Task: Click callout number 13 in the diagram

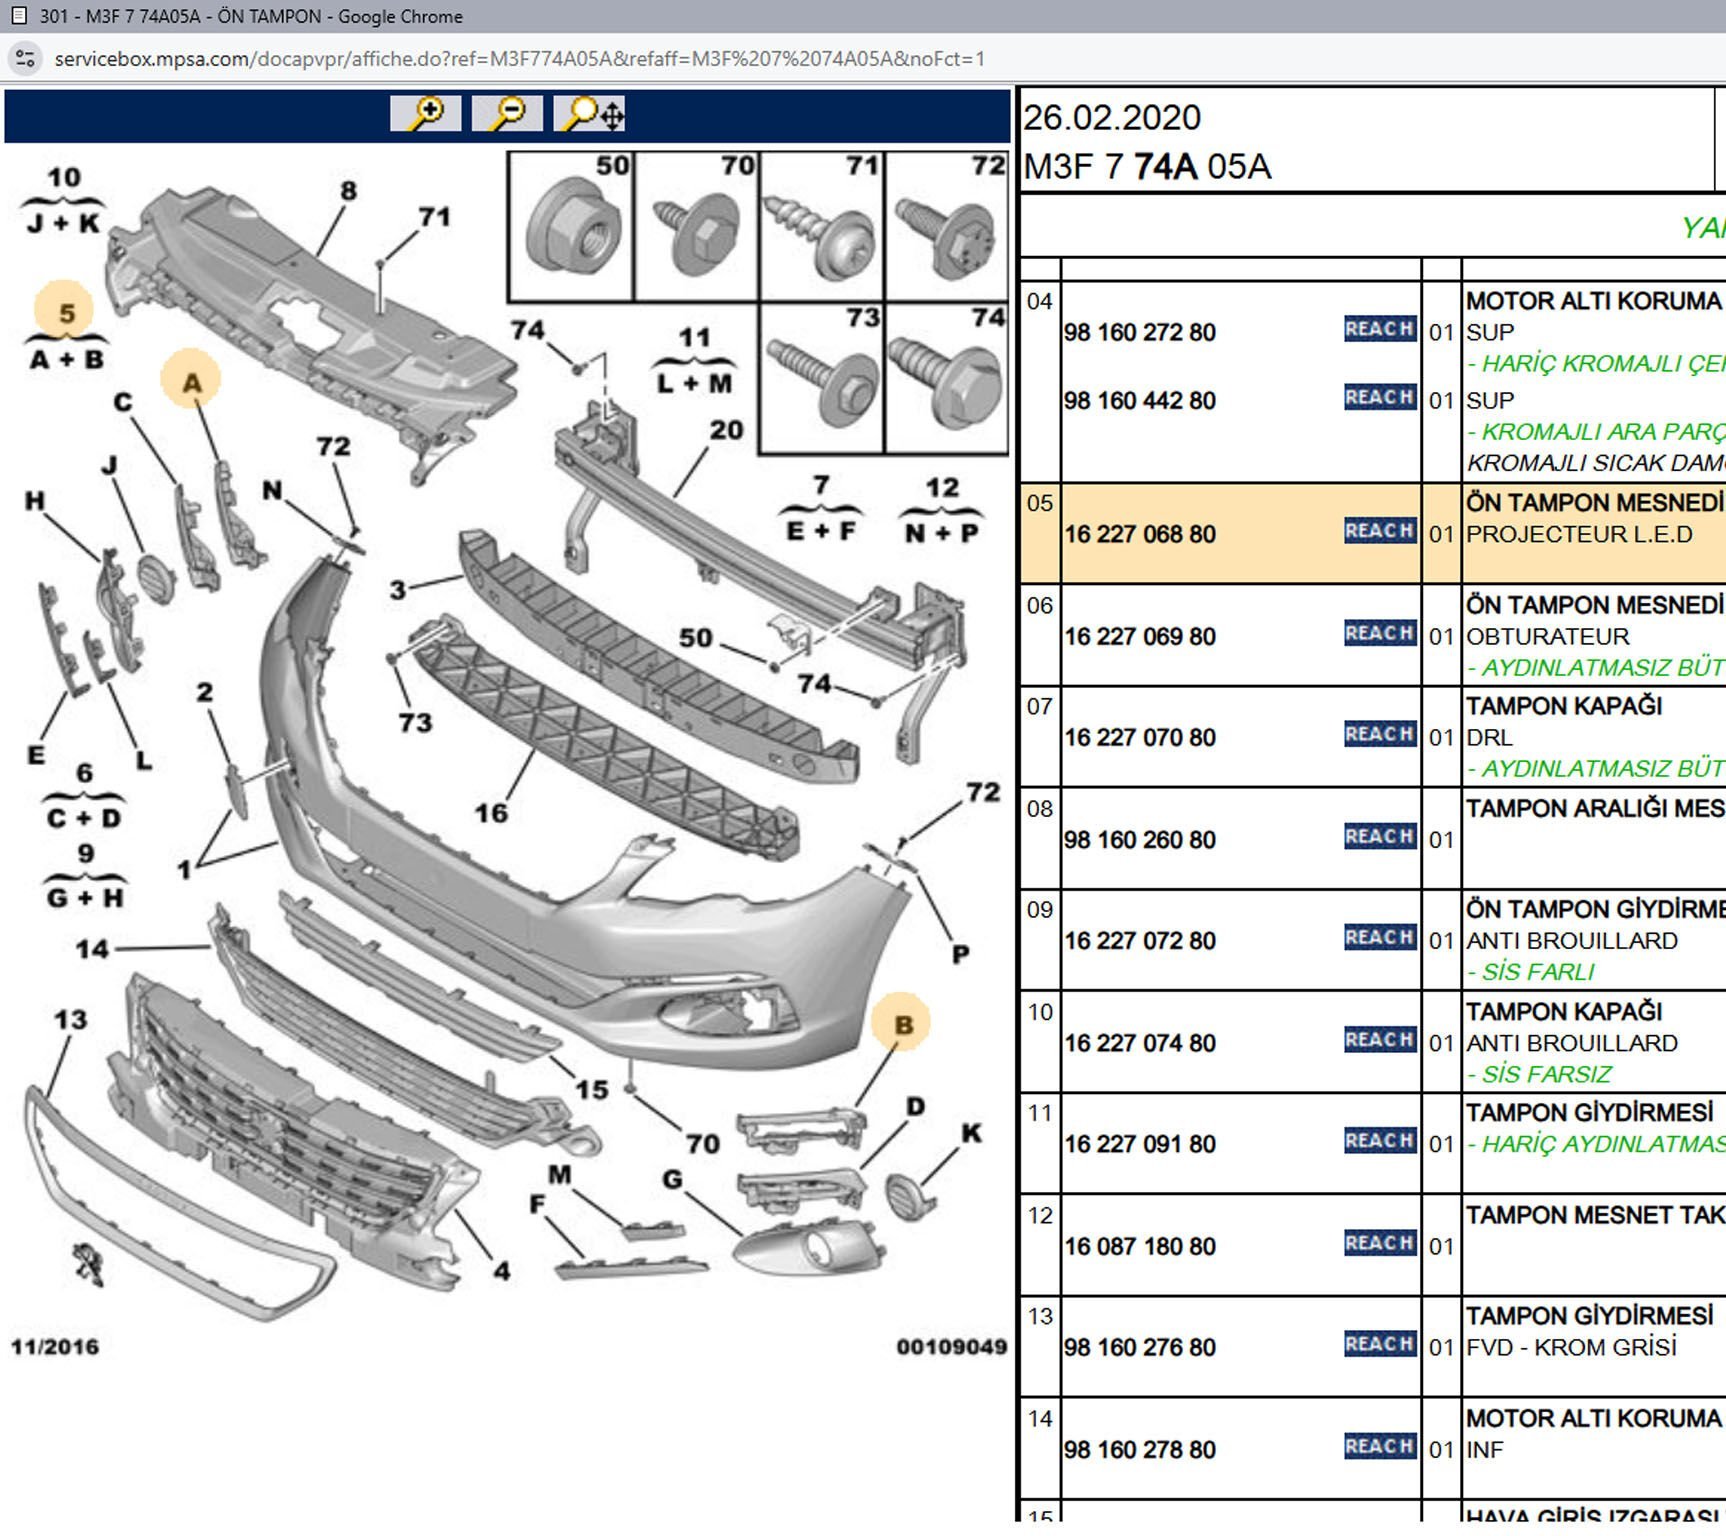Action: click(x=70, y=1020)
